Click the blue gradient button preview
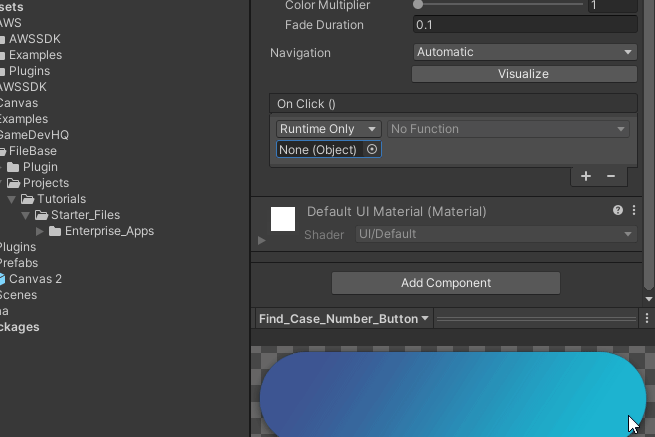Viewport: 655px width, 437px height. [453, 394]
